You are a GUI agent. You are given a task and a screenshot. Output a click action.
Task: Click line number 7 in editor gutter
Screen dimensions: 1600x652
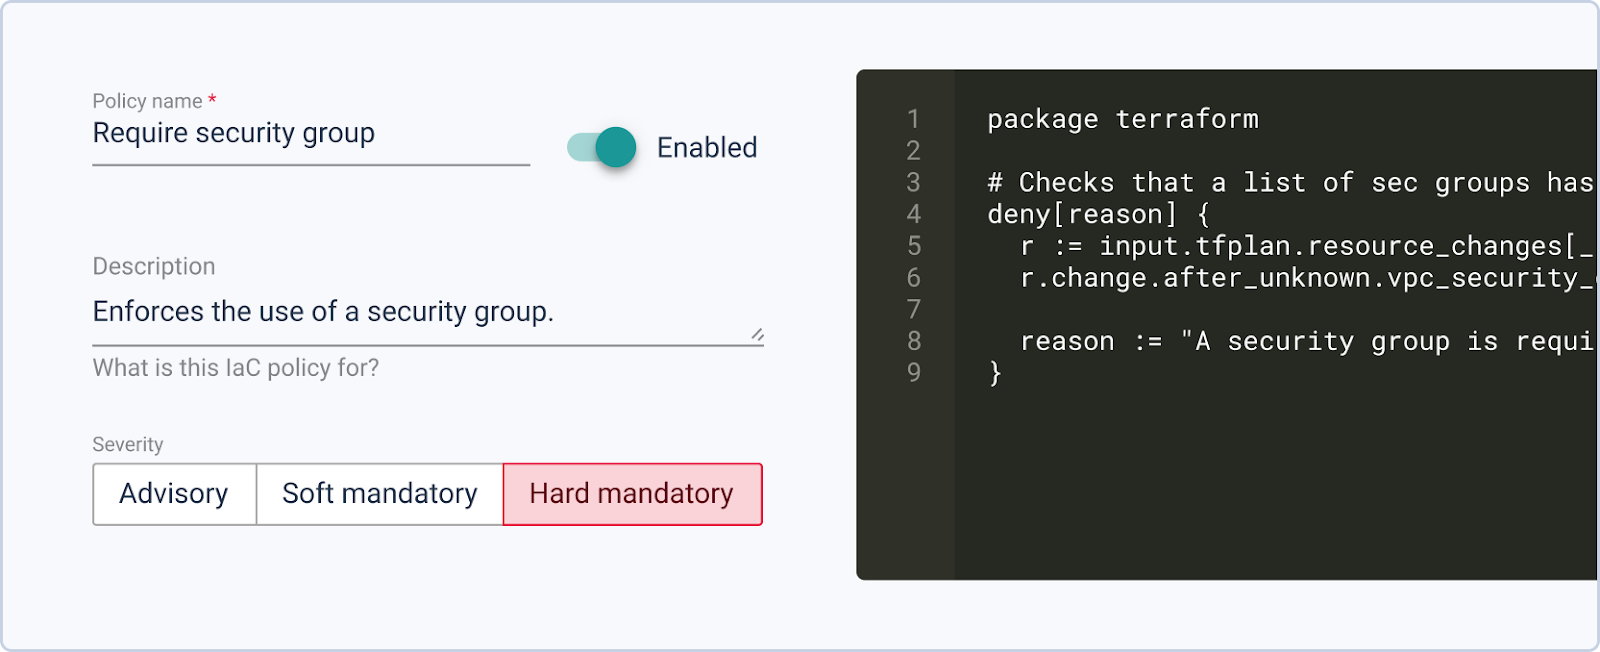point(913,309)
